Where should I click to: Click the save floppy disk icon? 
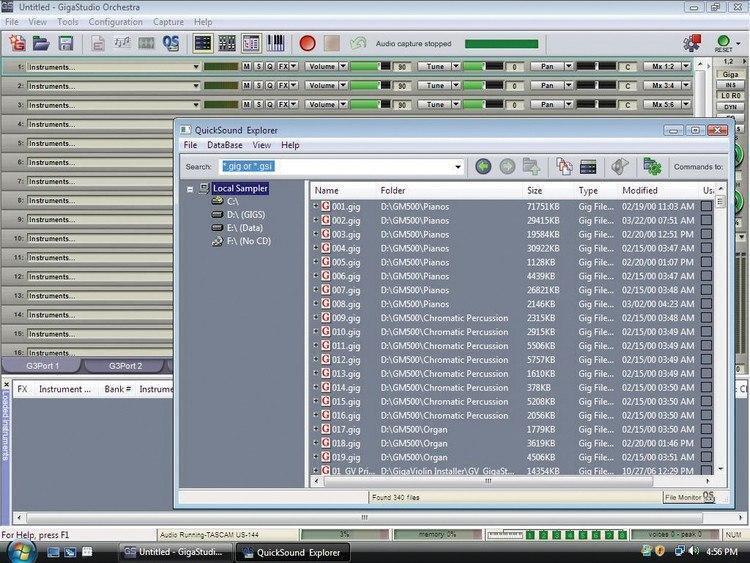[x=66, y=44]
